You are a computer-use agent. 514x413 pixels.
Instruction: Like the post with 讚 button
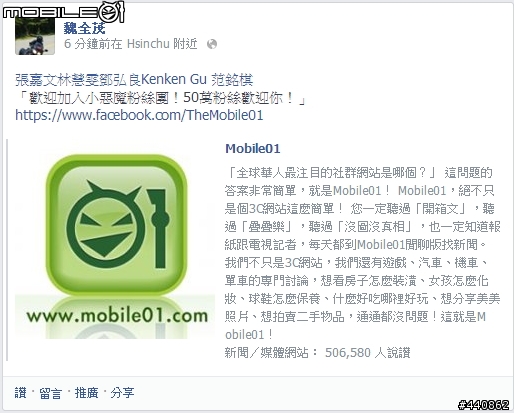20,393
